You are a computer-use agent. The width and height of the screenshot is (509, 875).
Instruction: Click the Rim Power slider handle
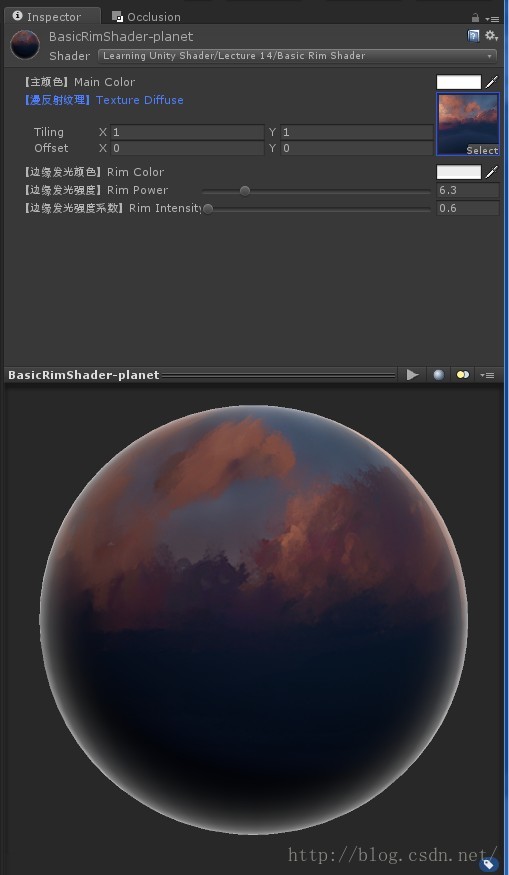point(245,191)
